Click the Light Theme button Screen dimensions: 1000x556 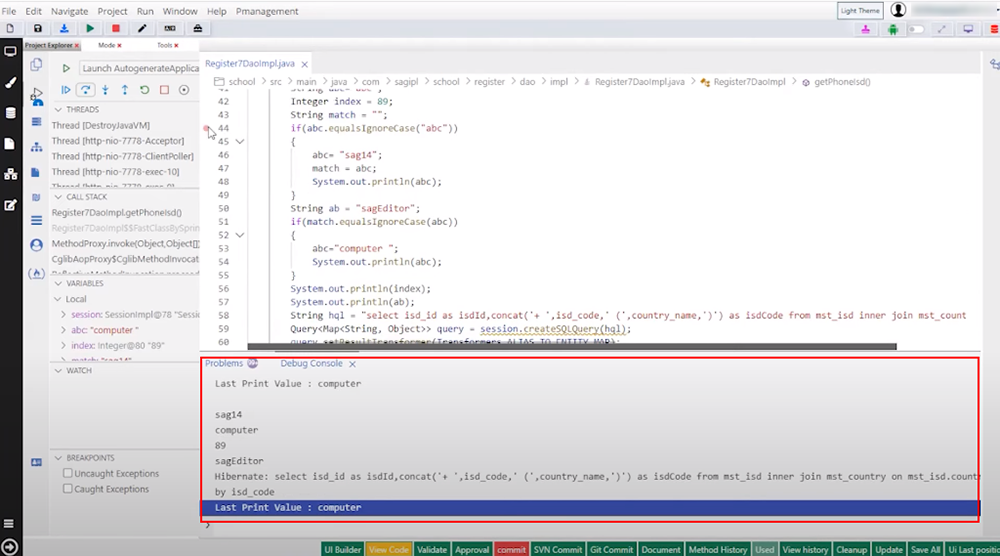[x=860, y=11]
